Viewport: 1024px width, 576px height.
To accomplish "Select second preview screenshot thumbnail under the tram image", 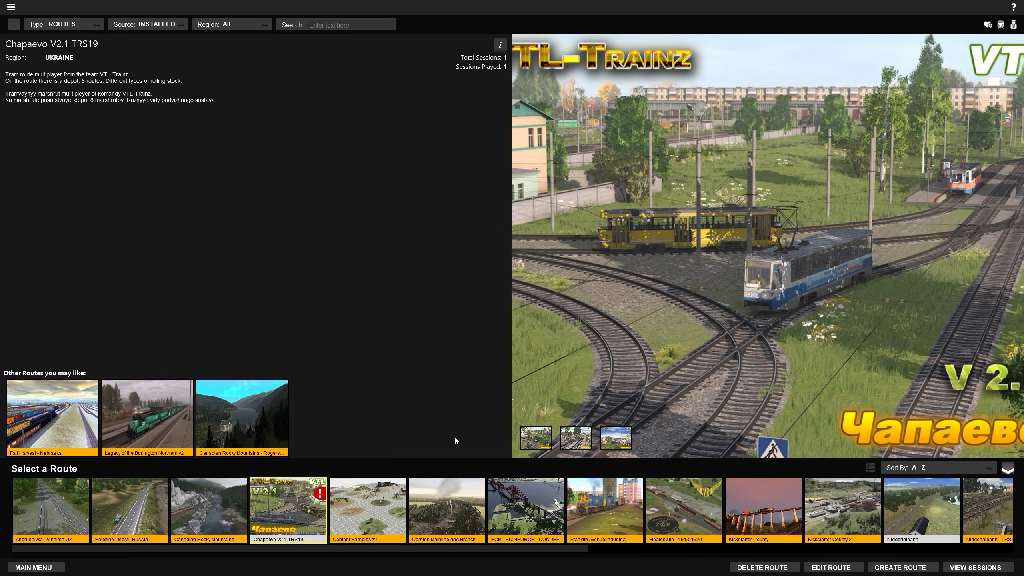I will click(x=576, y=438).
